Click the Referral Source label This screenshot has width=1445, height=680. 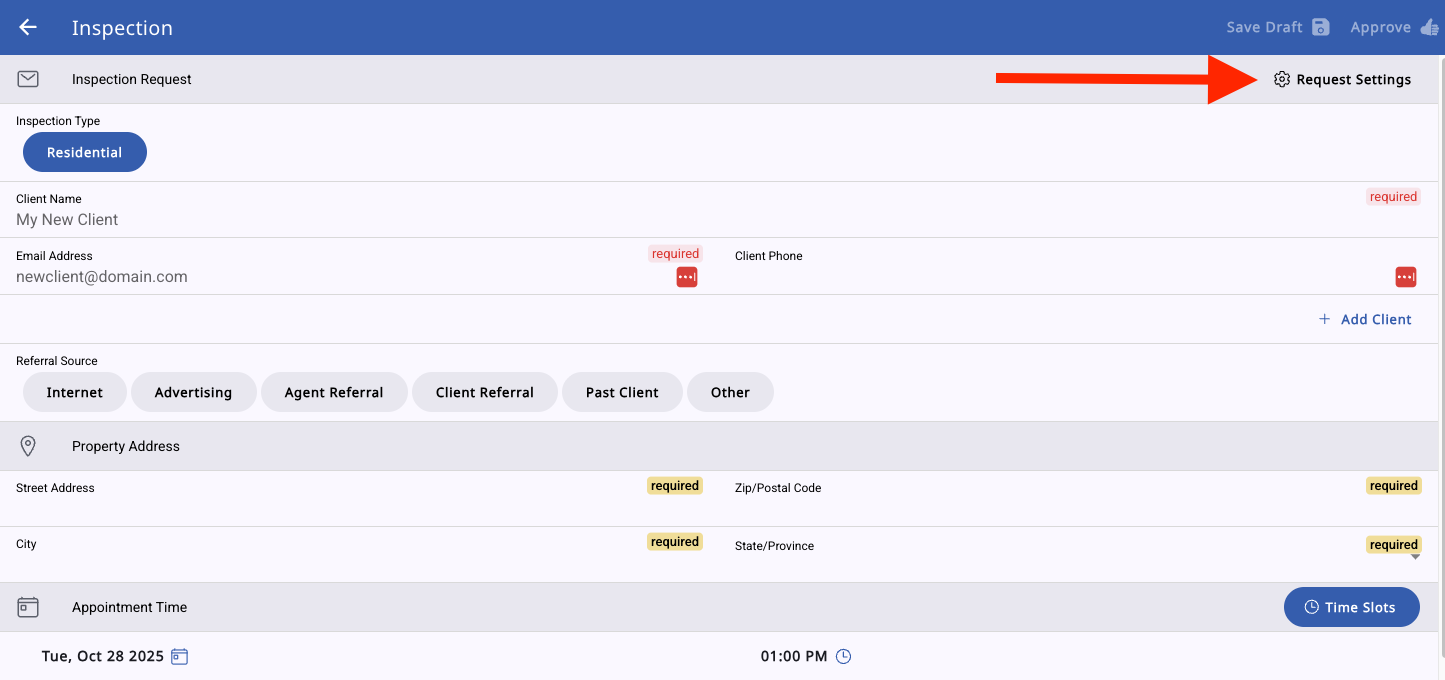[57, 361]
